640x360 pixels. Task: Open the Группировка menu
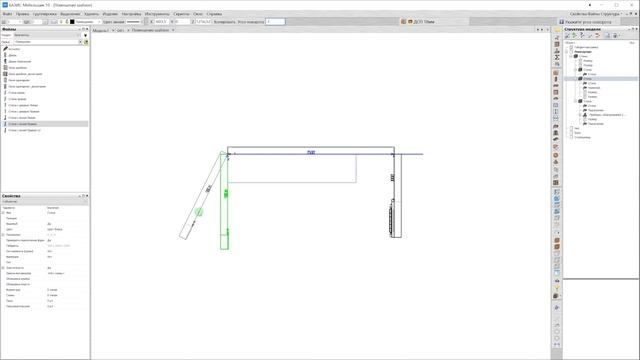pos(45,14)
